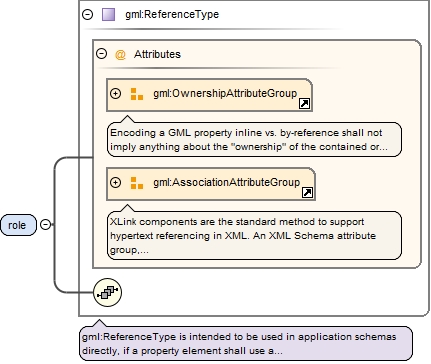Expand gml:OwnershipAttributeGroup

click(x=115, y=94)
